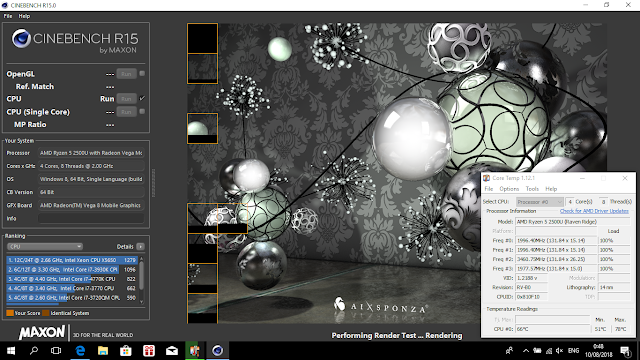Viewport: 640px width, 360px height.
Task: Click the Cinebench R15 sphere logo
Action: point(21,39)
